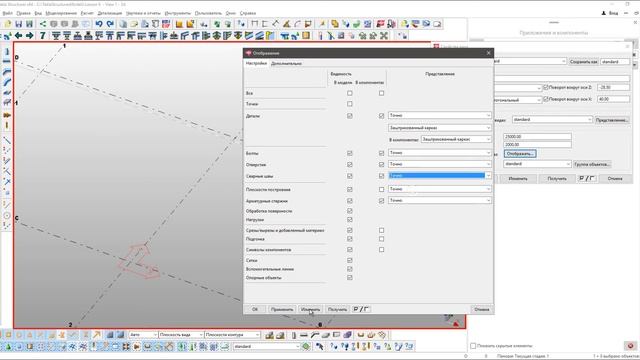This screenshot has width=640, height=360.
Task: Click the Undo arrow icon
Action: [x=99, y=24]
